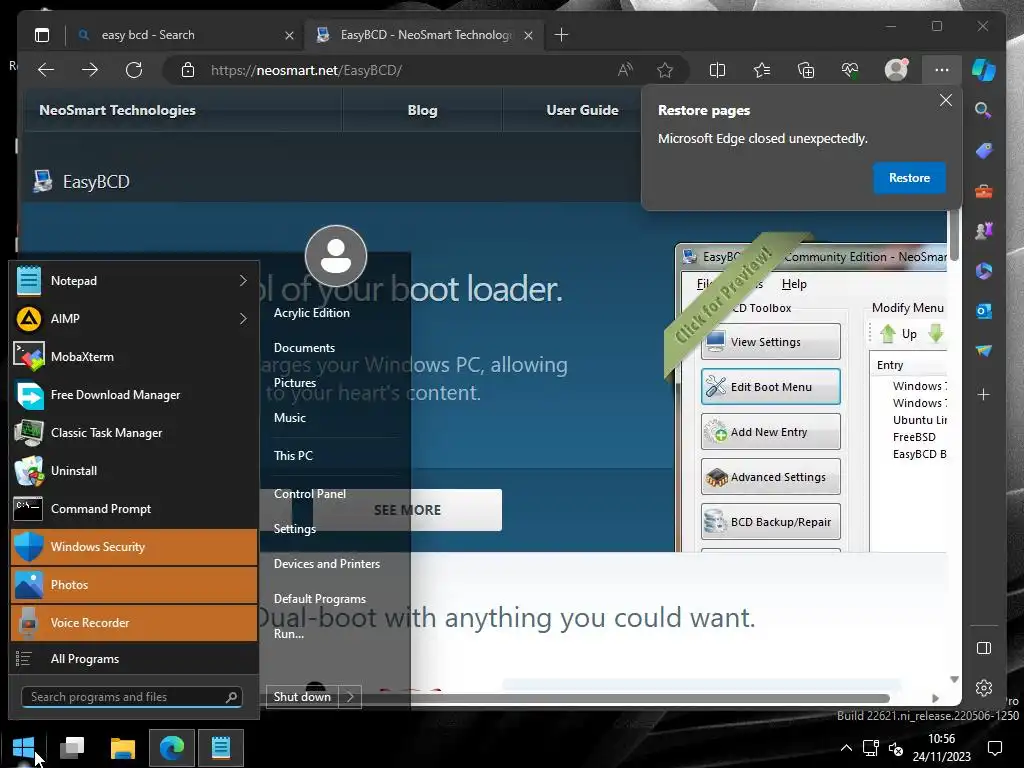The image size is (1024, 768).
Task: Click the Edge icon on taskbar
Action: coord(172,748)
